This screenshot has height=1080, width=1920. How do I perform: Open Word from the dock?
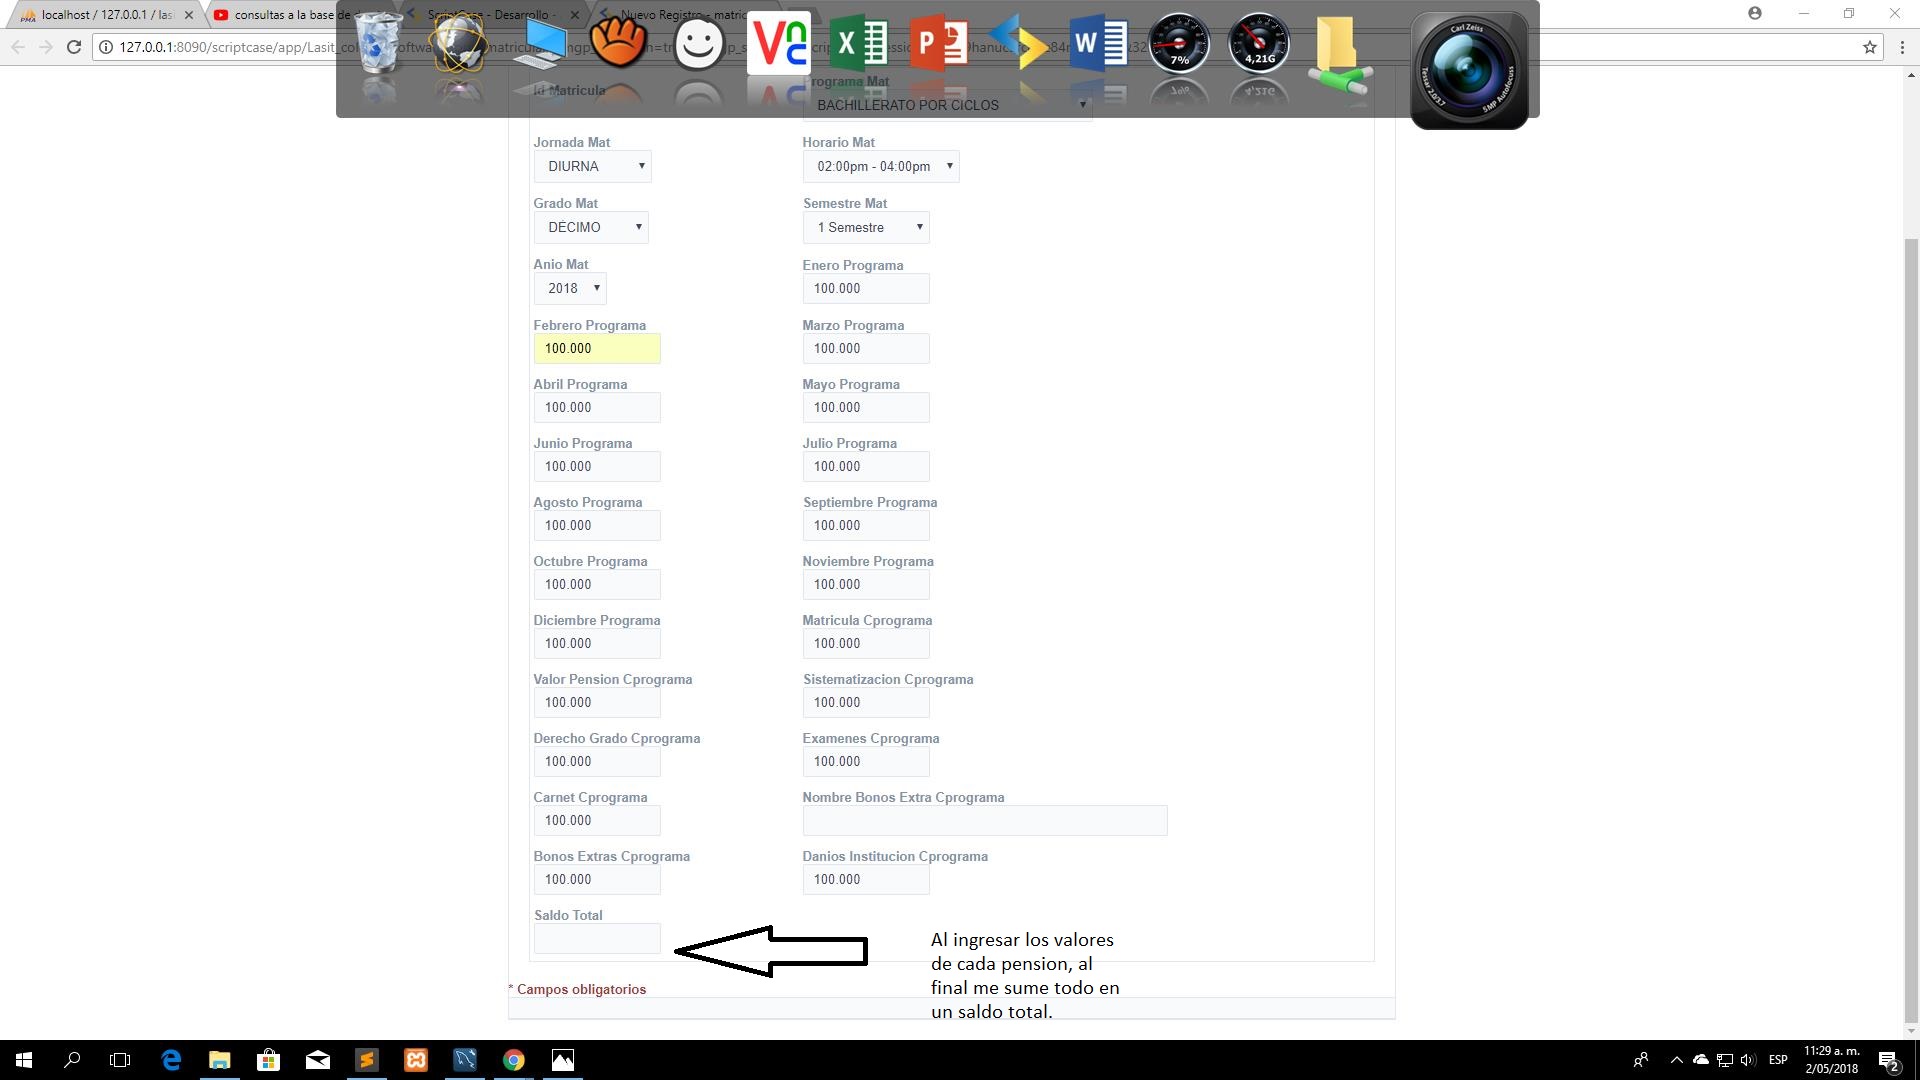pyautogui.click(x=1098, y=44)
